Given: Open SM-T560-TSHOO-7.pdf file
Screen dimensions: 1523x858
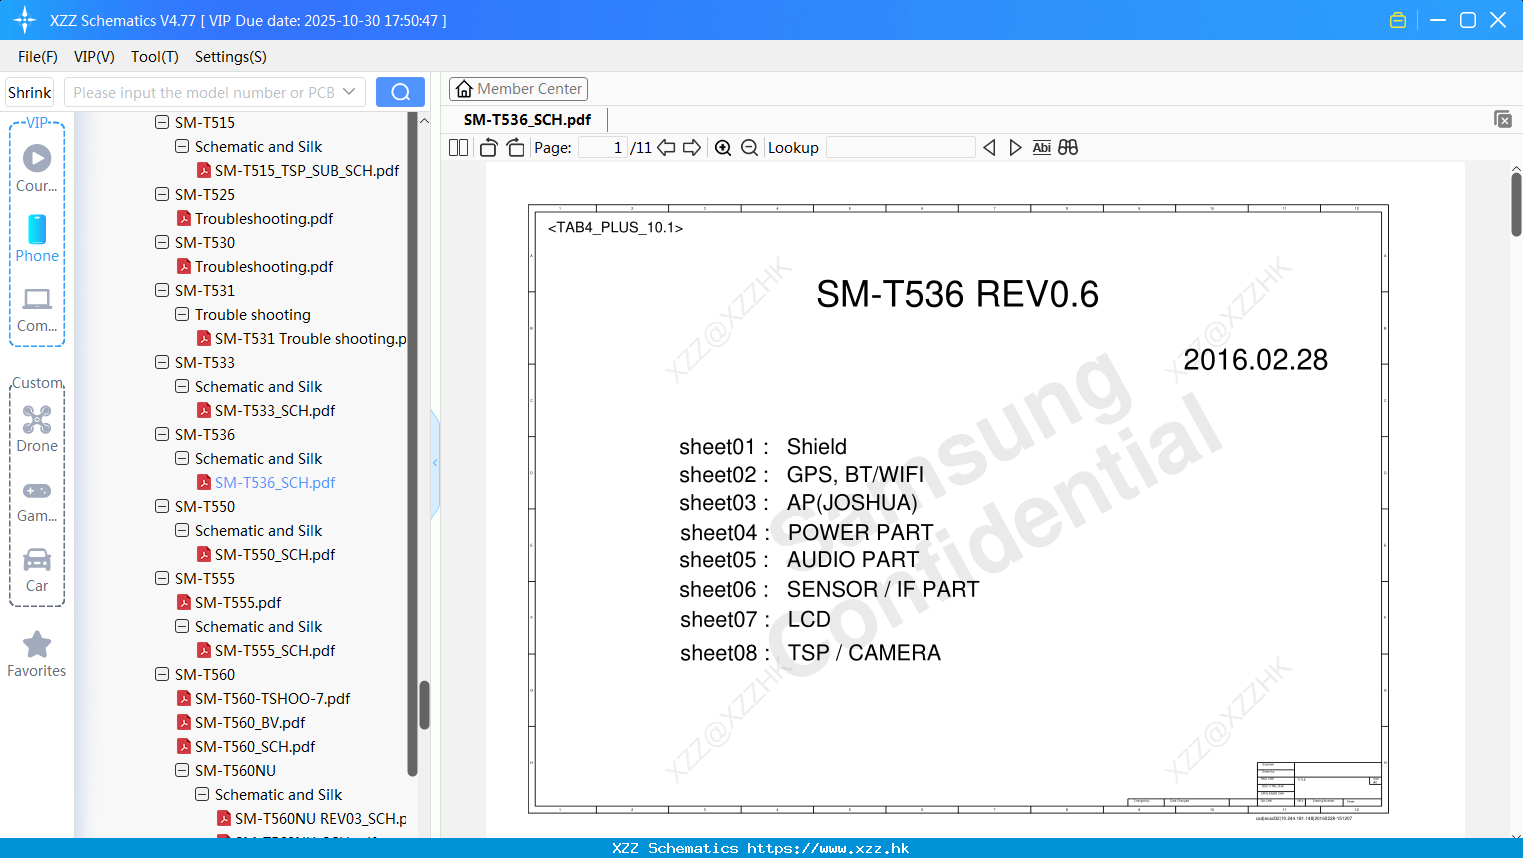Looking at the screenshot, I should click(263, 698).
